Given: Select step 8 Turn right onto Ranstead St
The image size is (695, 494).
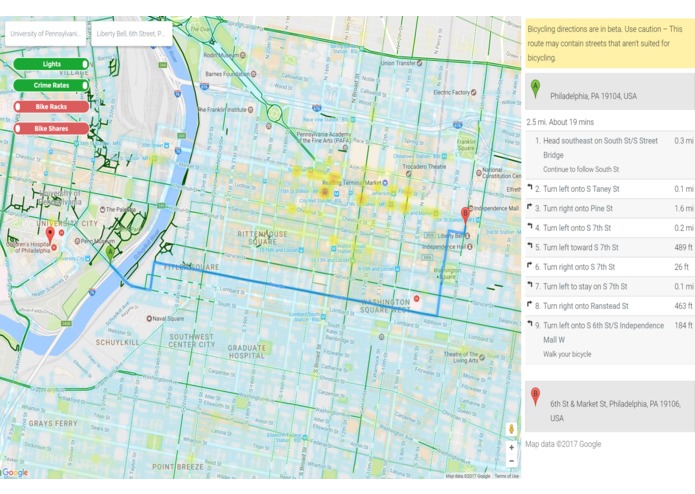Looking at the screenshot, I should (x=610, y=306).
